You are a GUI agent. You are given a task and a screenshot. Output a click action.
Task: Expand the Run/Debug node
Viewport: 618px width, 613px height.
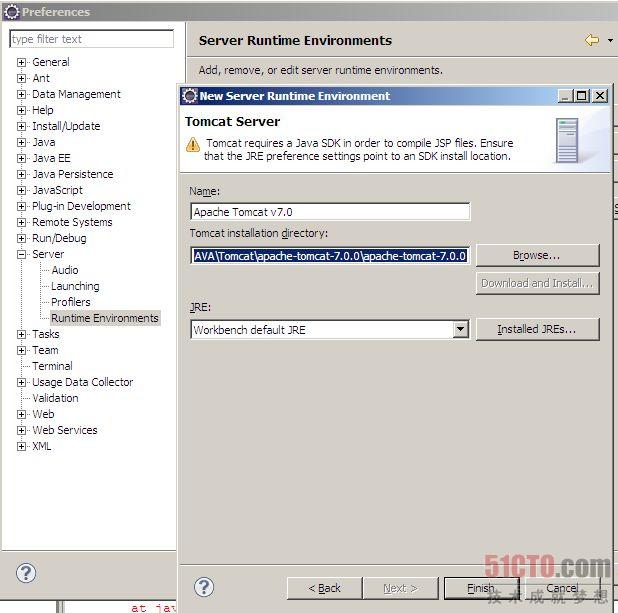[x=21, y=238]
